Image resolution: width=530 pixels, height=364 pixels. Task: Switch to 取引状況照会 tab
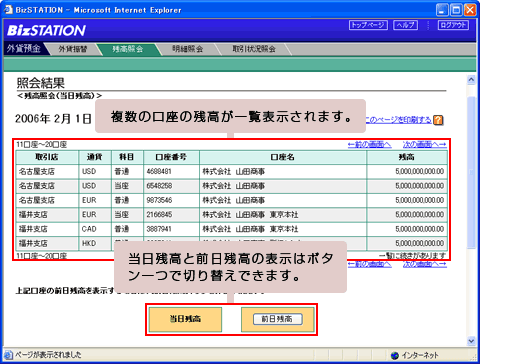[x=254, y=49]
